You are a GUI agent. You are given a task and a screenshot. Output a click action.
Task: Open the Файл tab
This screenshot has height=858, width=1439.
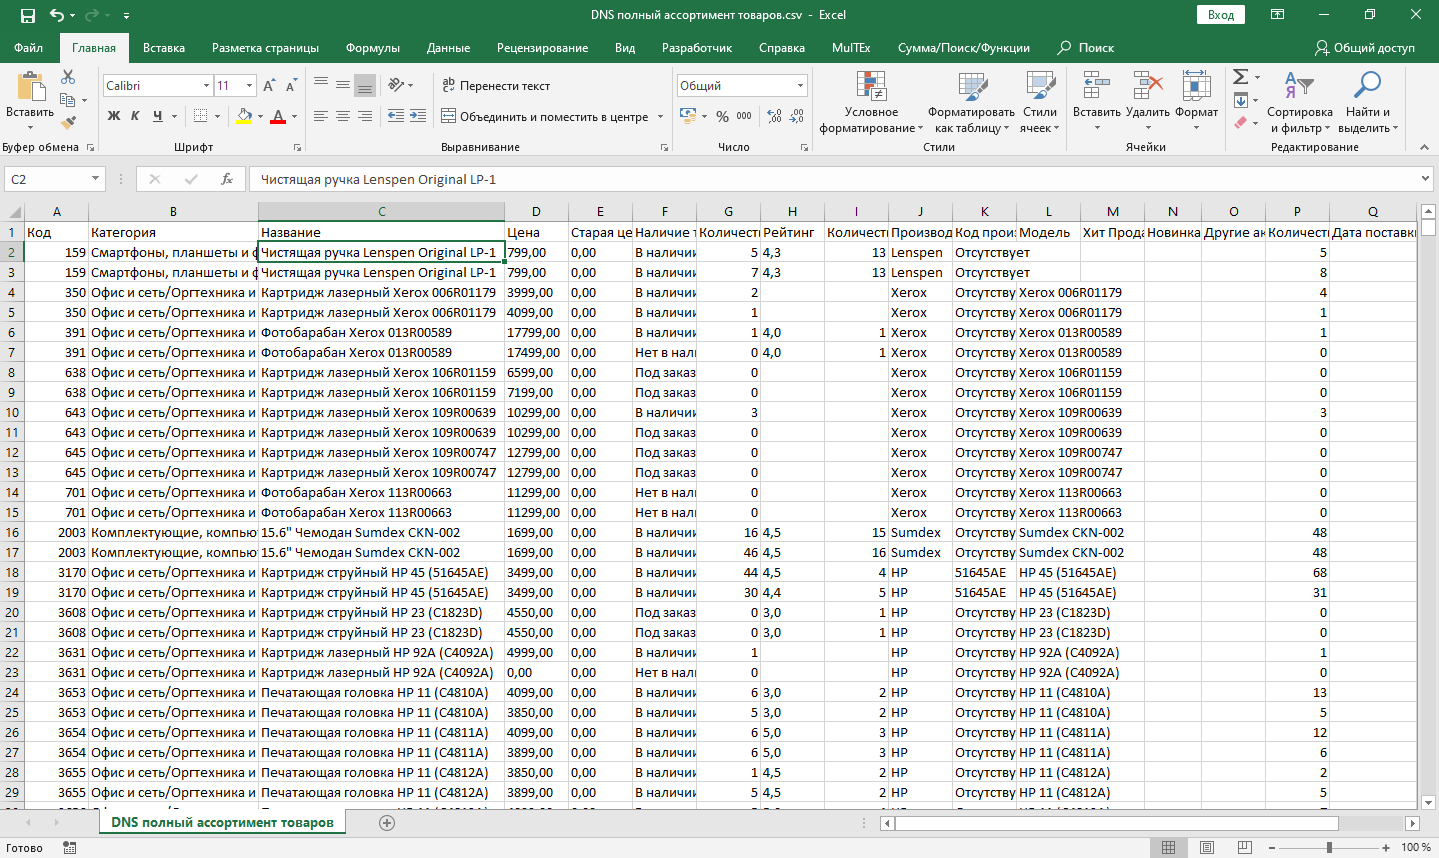29,47
